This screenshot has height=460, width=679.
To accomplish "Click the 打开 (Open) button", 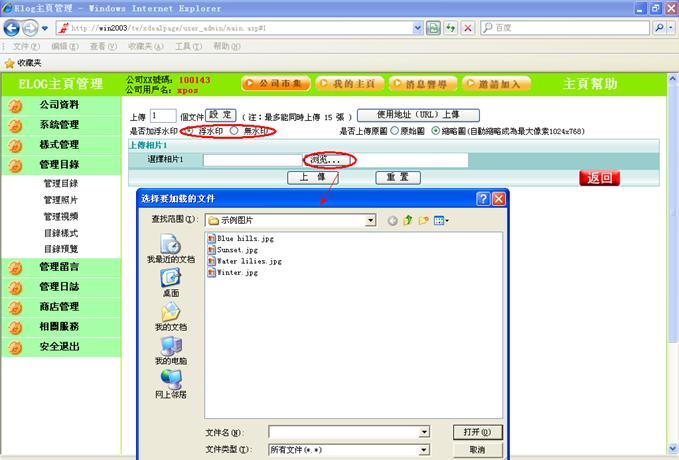I will point(477,432).
